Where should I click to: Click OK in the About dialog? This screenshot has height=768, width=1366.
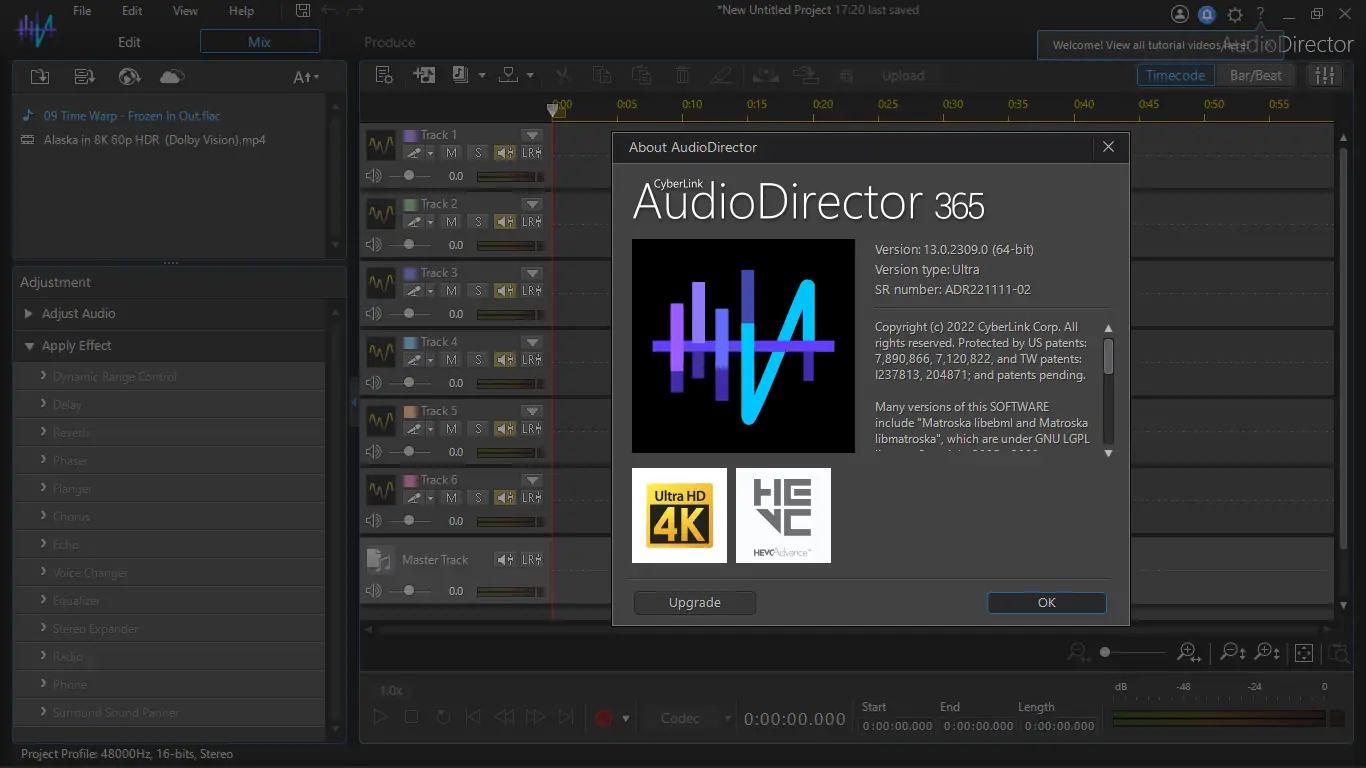[1046, 603]
